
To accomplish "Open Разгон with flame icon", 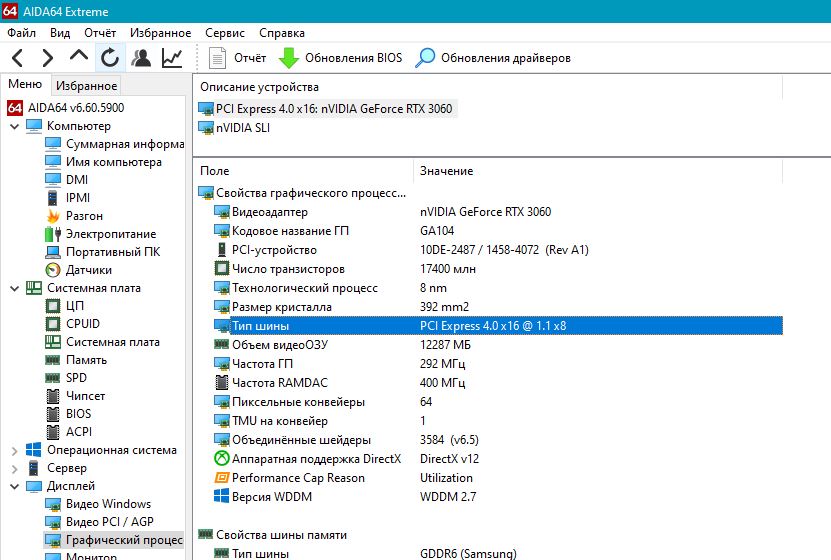I will tap(74, 216).
